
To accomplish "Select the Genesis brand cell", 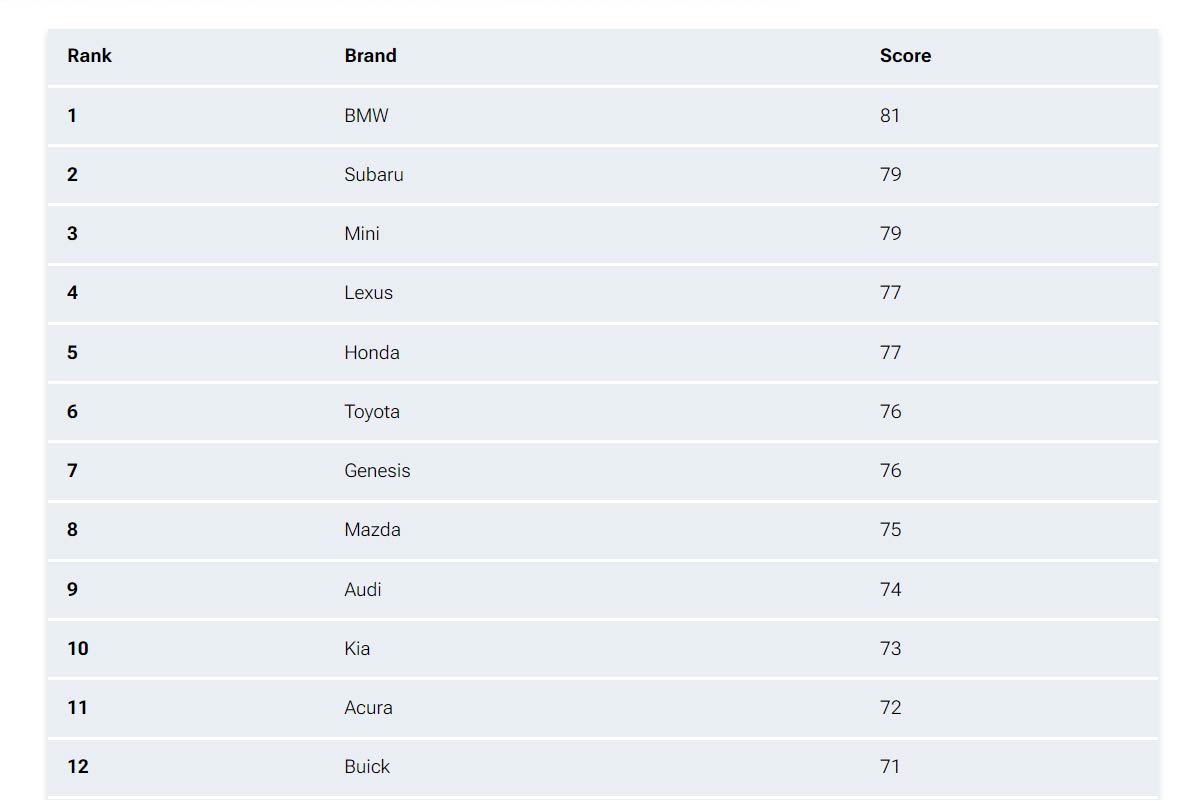I will click(x=377, y=471).
